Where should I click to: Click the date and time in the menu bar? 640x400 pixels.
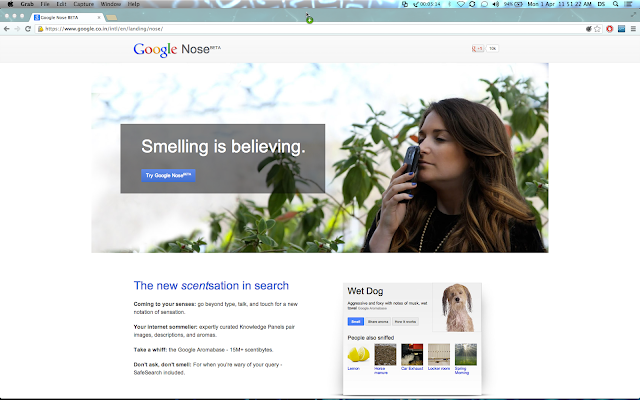coord(560,4)
